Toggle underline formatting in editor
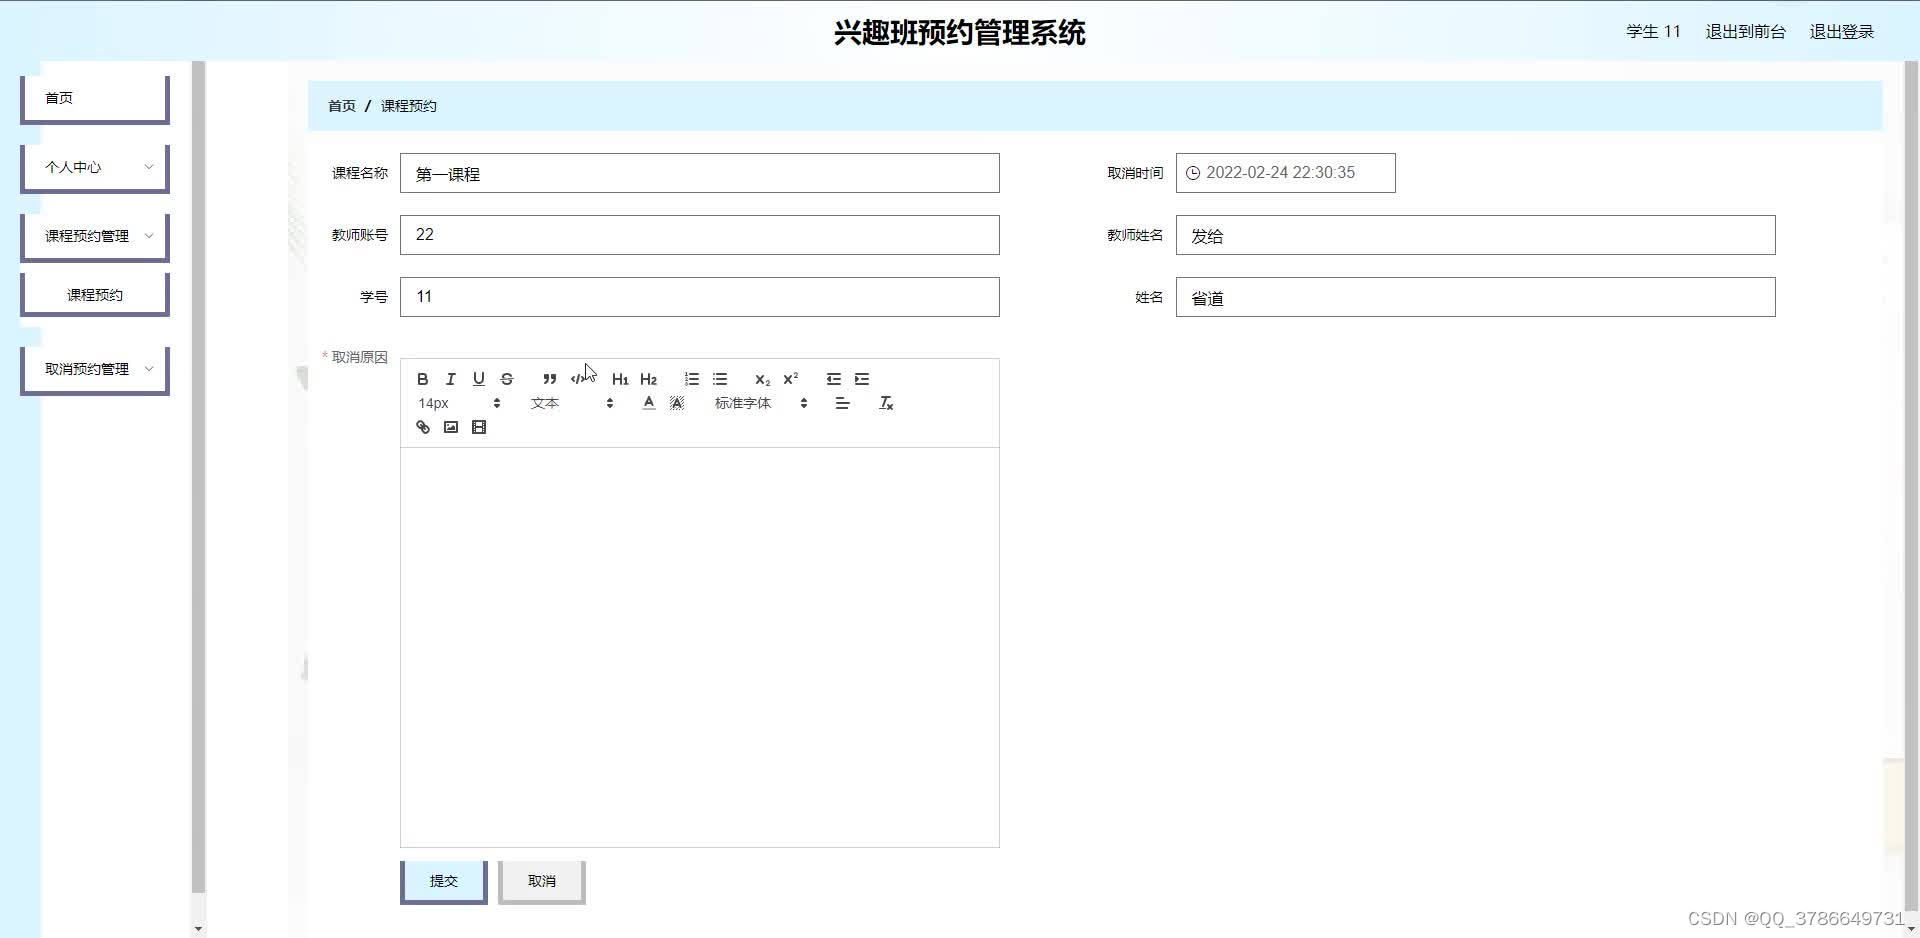 [x=479, y=379]
